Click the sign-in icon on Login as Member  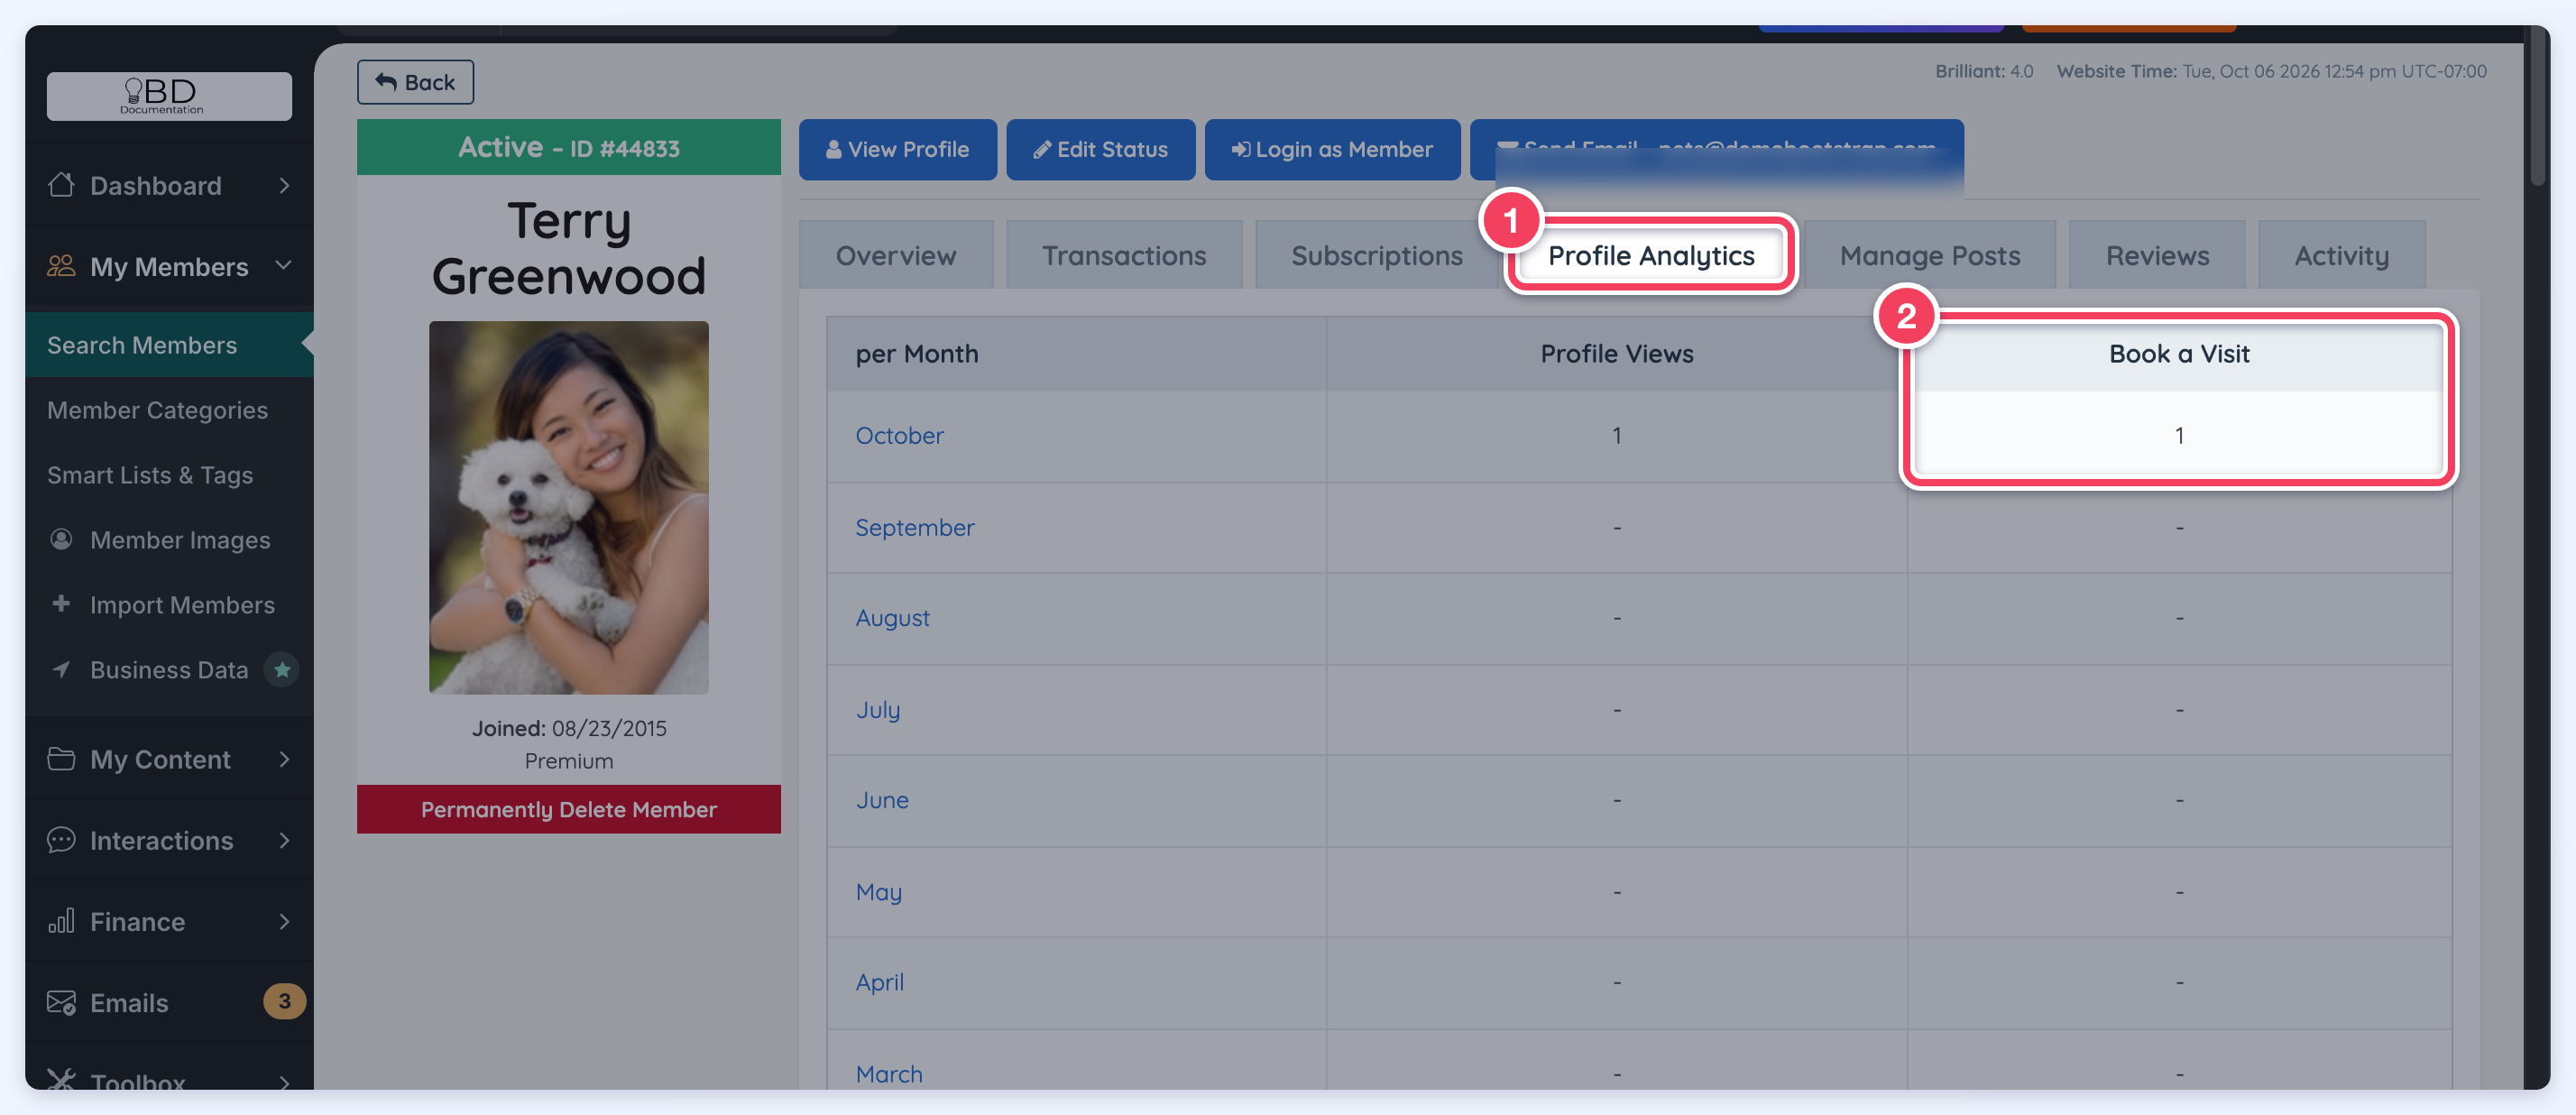pos(1240,150)
